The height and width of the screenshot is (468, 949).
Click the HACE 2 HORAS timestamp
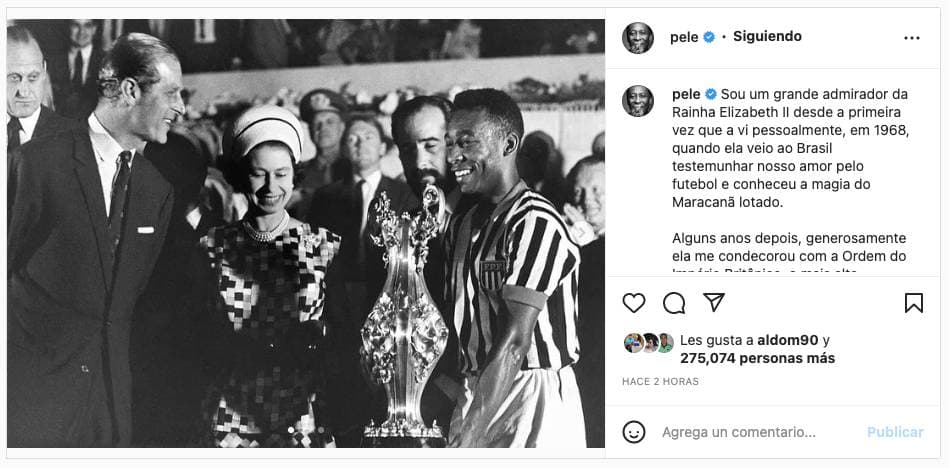[660, 381]
